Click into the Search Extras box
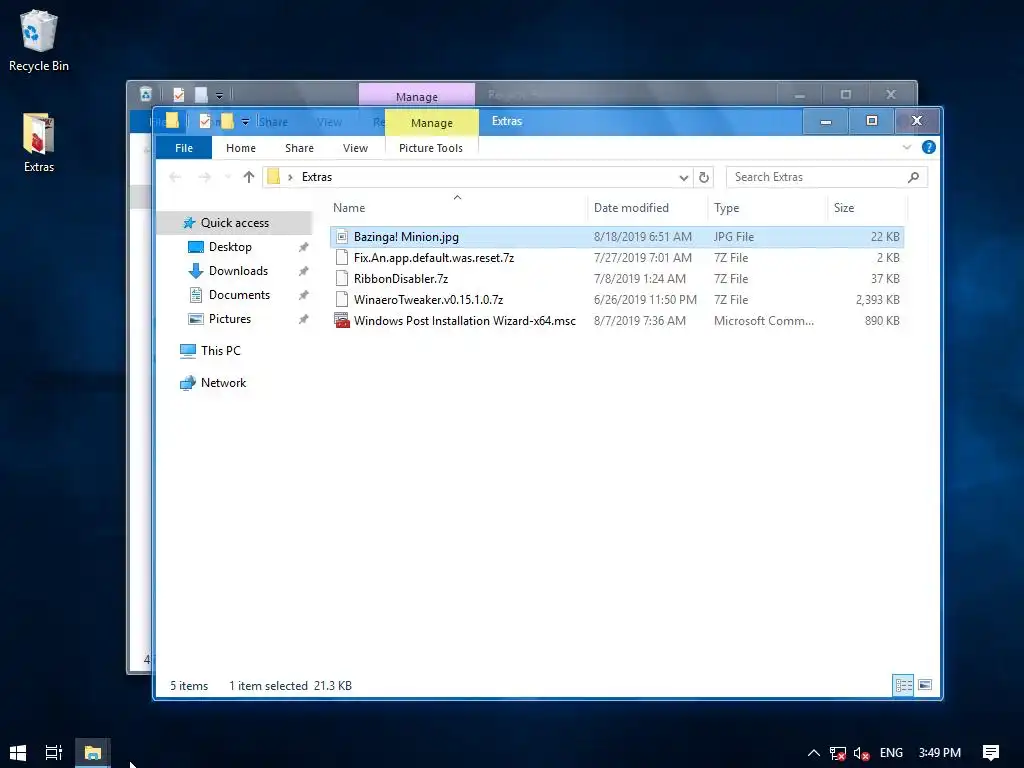 tap(818, 177)
